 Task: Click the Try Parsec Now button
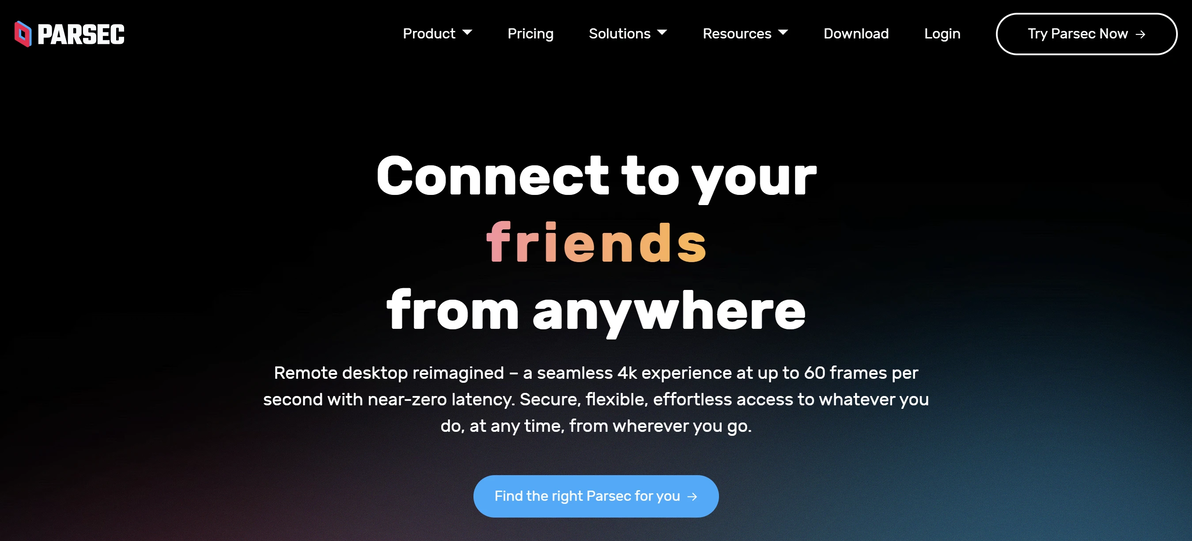[x=1086, y=34]
